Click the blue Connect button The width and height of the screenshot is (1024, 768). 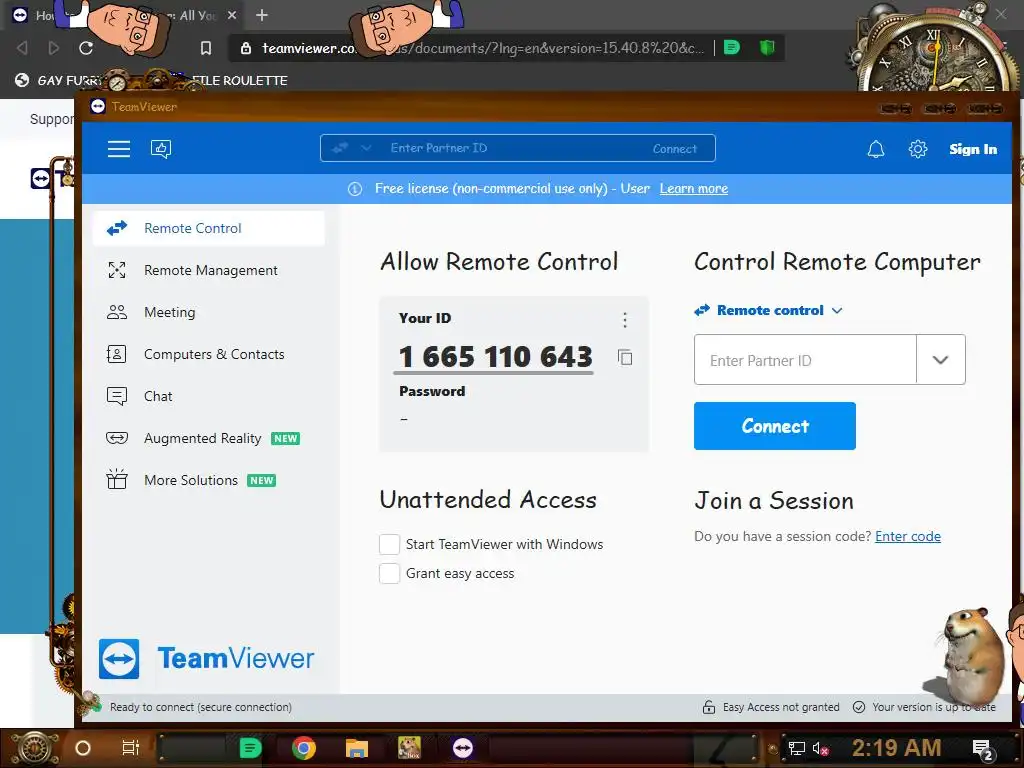(x=775, y=426)
